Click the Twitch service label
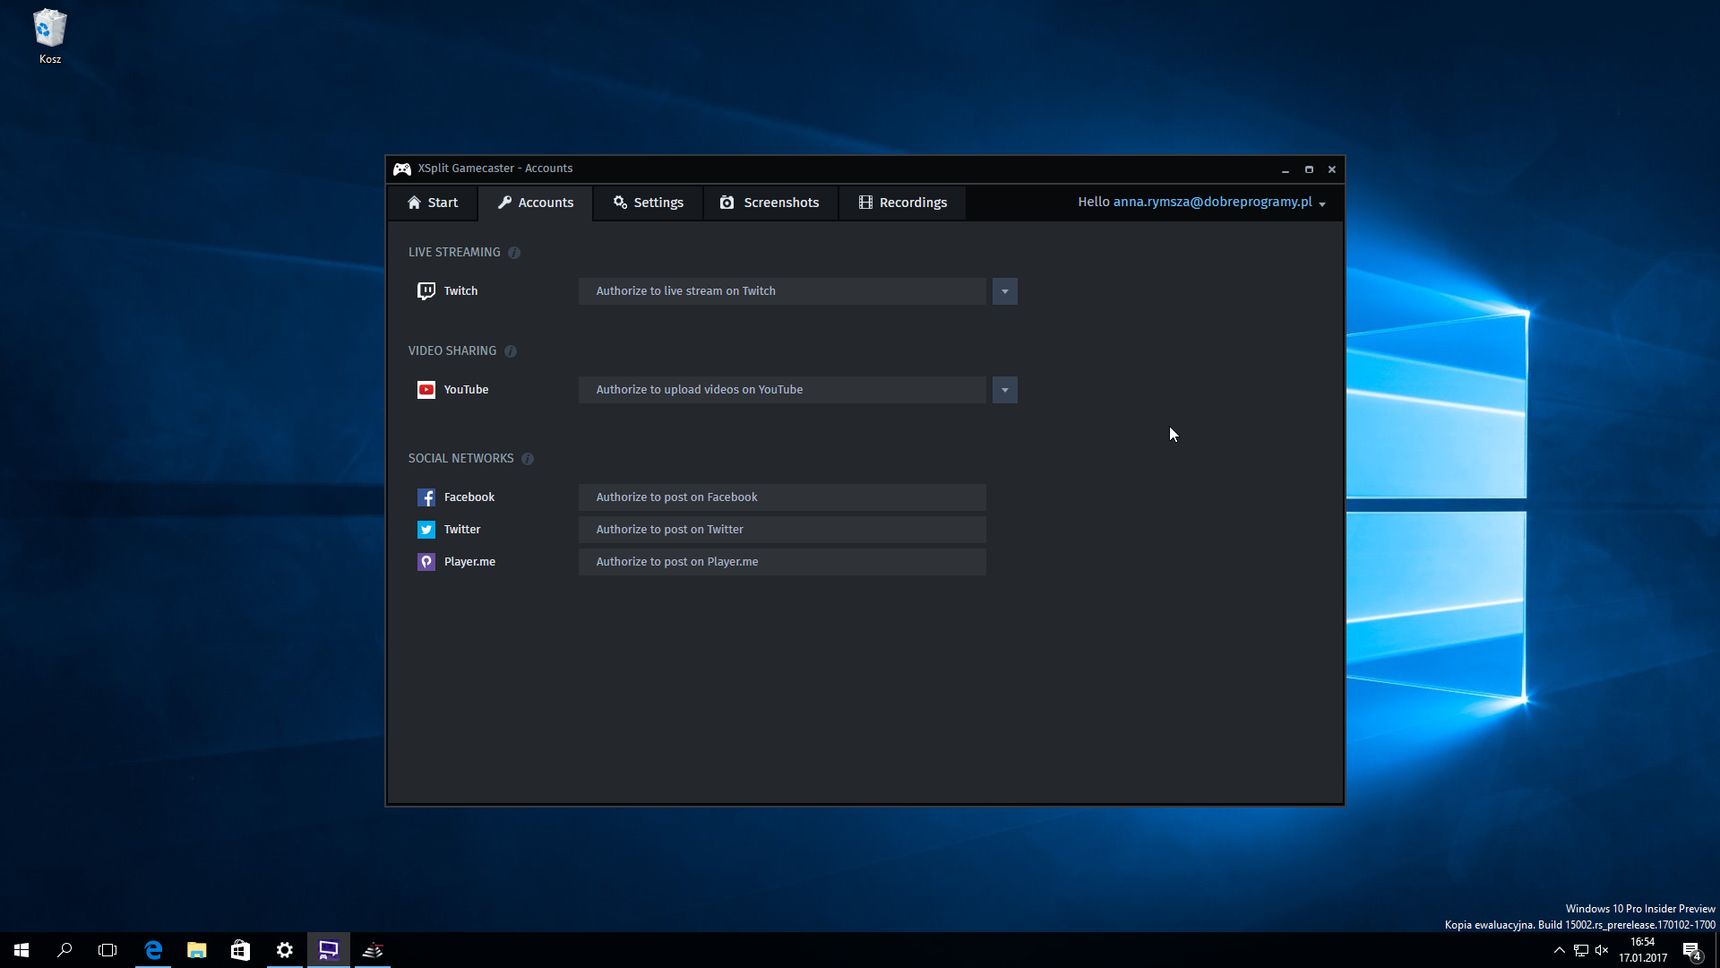The height and width of the screenshot is (968, 1720). click(x=461, y=291)
